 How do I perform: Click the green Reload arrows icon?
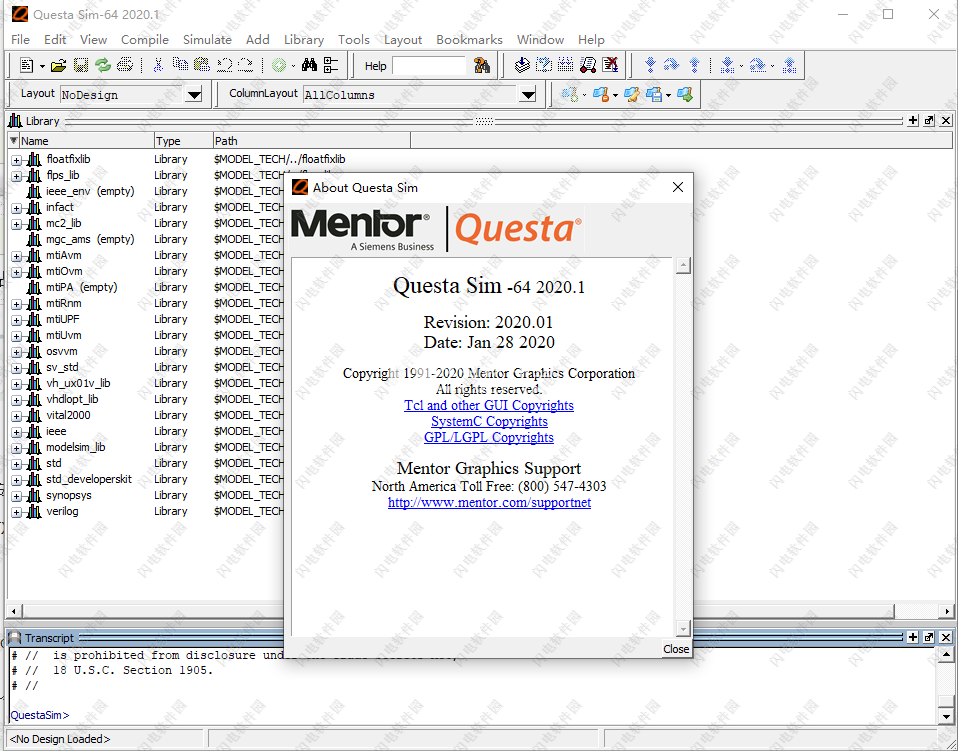click(103, 65)
